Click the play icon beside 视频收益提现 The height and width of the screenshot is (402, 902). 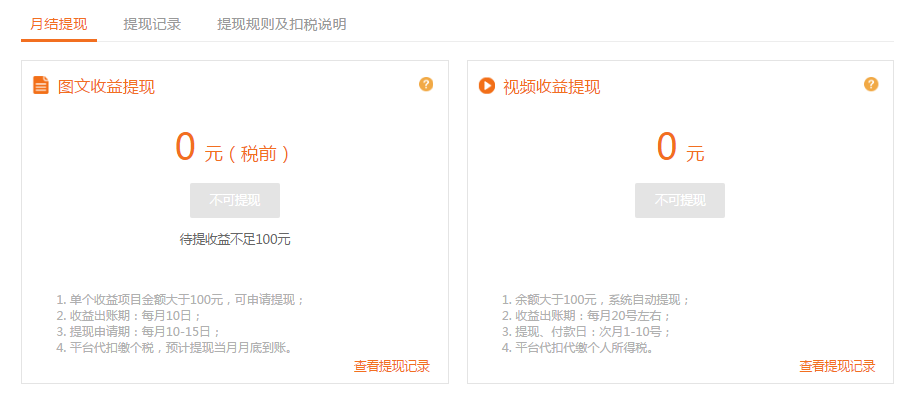(487, 85)
